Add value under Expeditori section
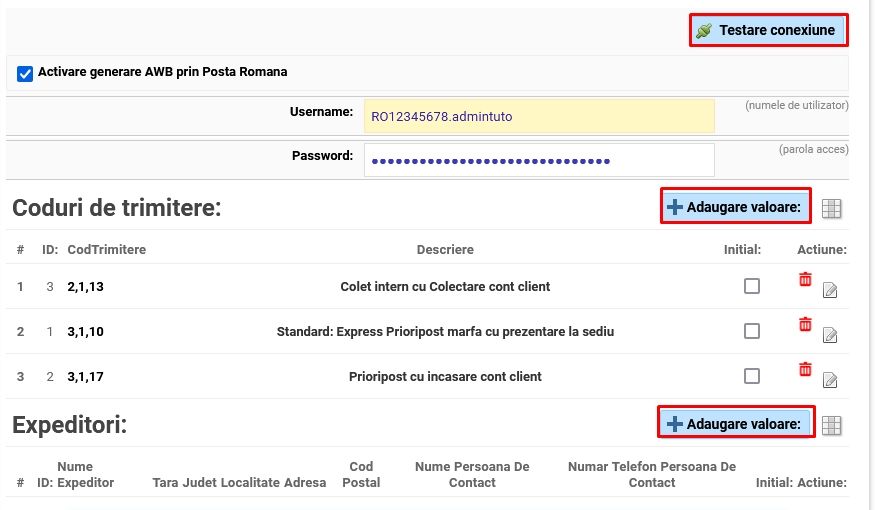The width and height of the screenshot is (875, 510). 735,423
